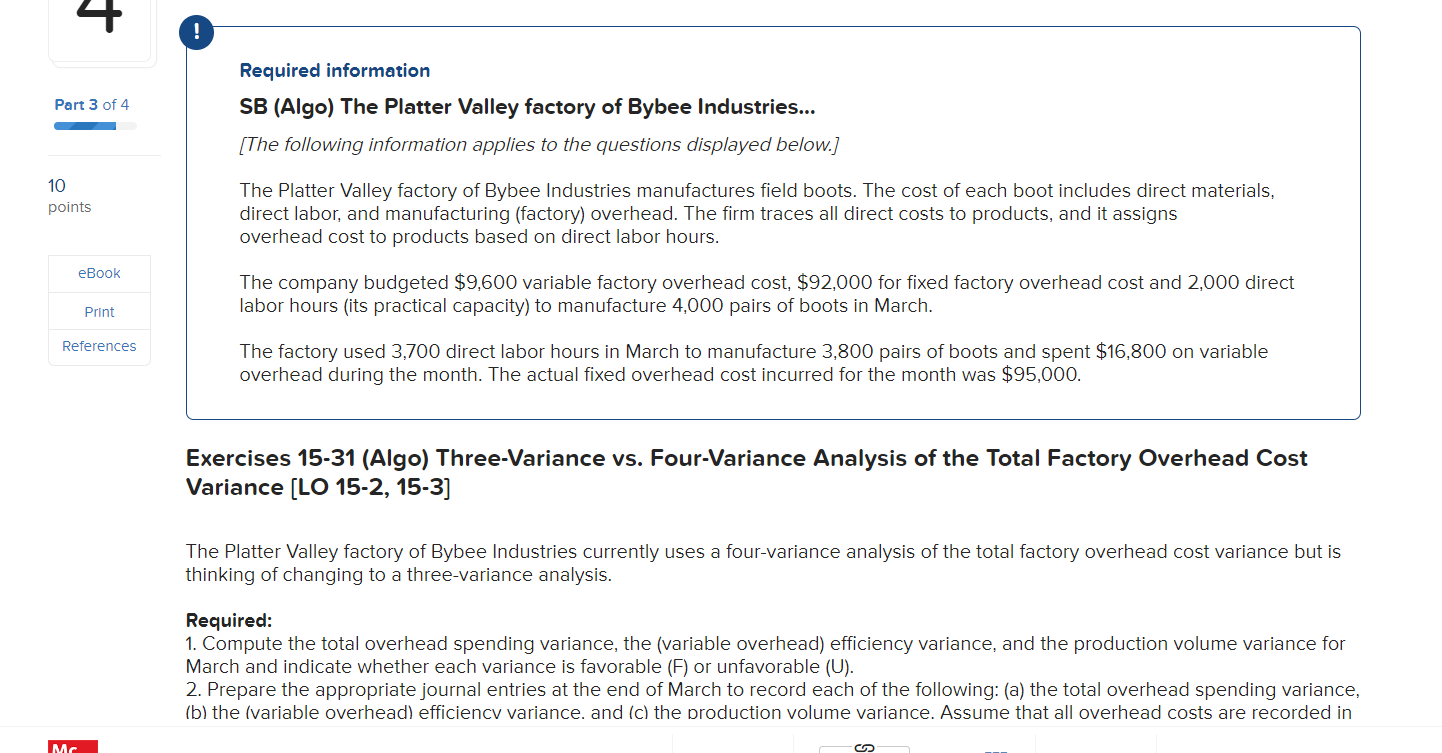Open the References panel
Screen dimensions: 1442x753
tap(99, 346)
